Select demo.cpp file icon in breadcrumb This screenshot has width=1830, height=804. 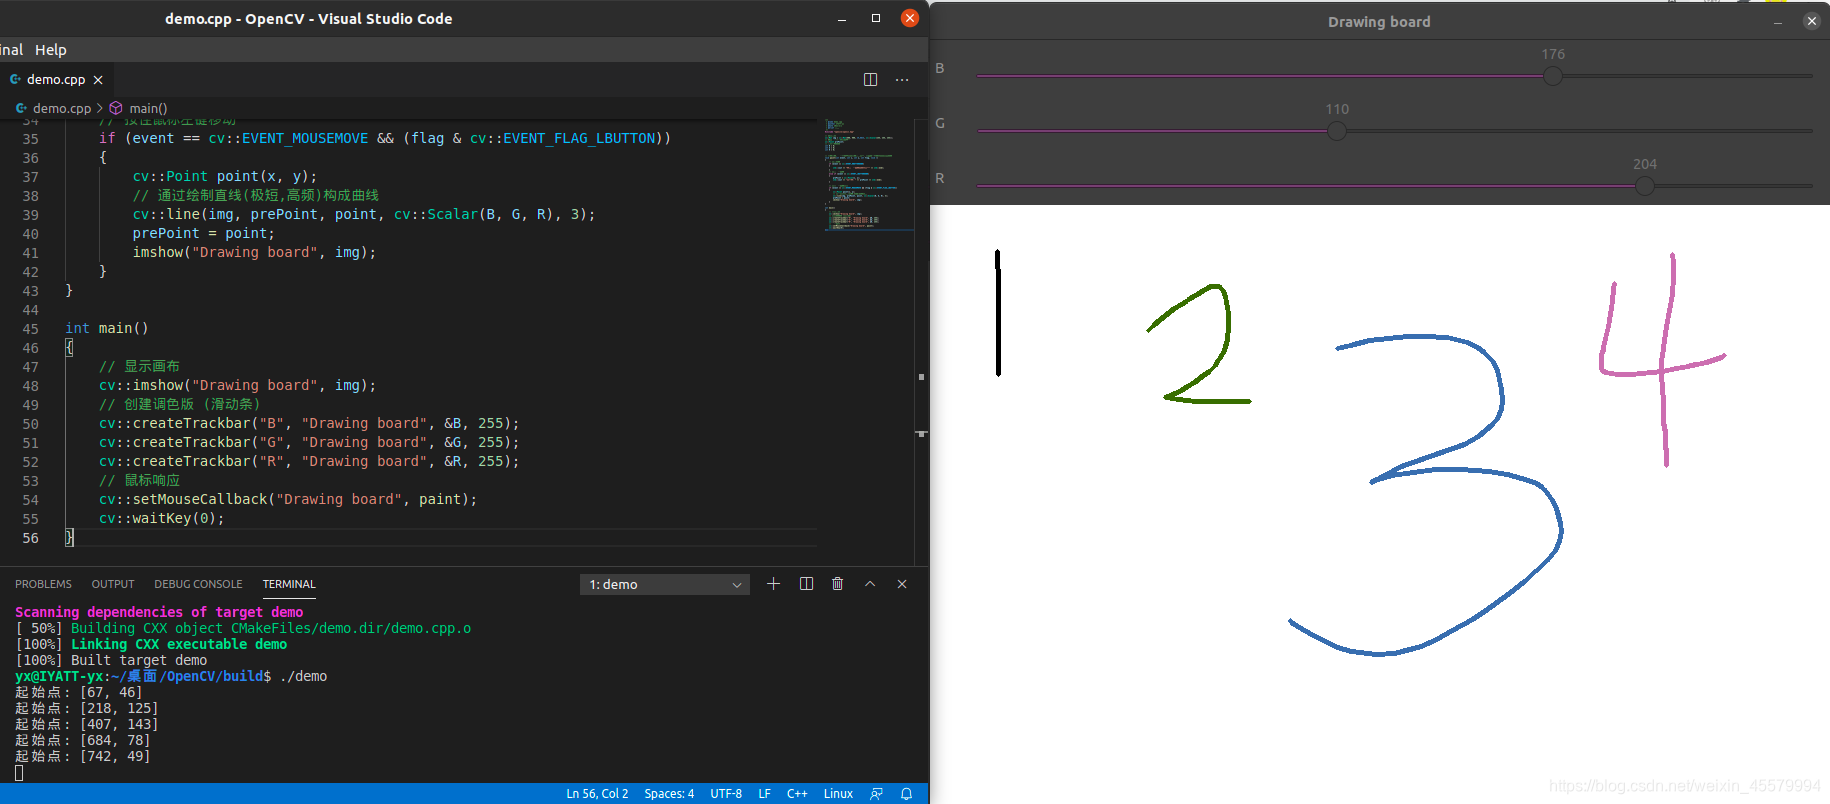pyautogui.click(x=21, y=108)
